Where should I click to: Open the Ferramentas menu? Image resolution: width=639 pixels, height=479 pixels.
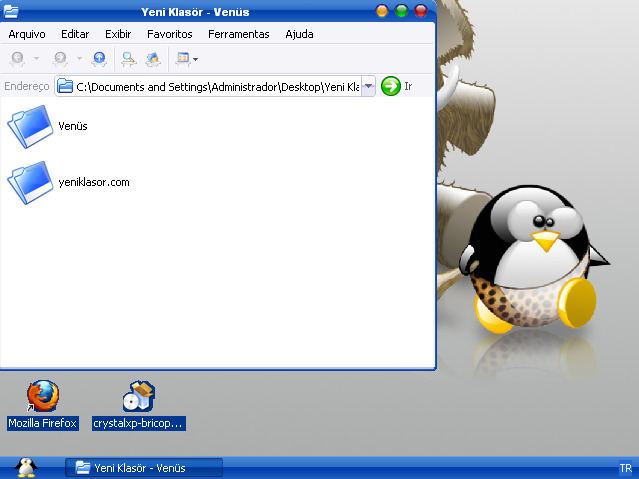238,34
